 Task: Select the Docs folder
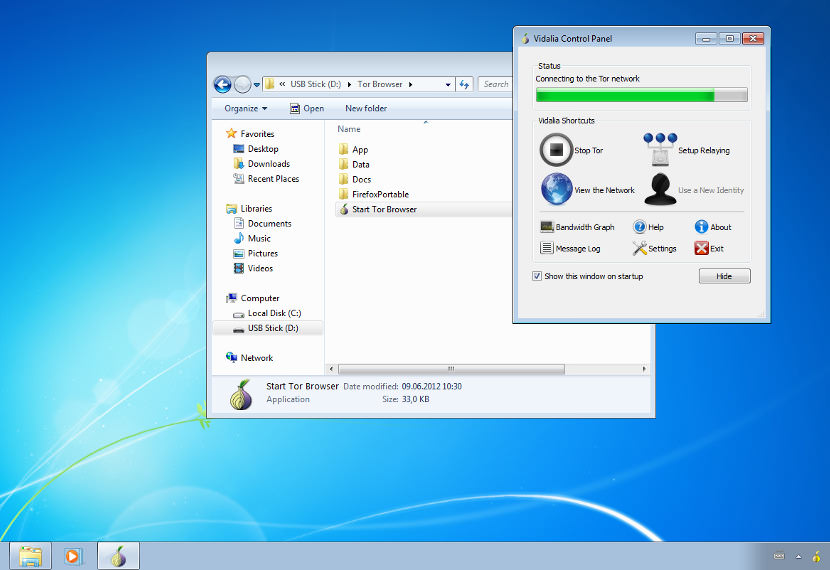(355, 179)
